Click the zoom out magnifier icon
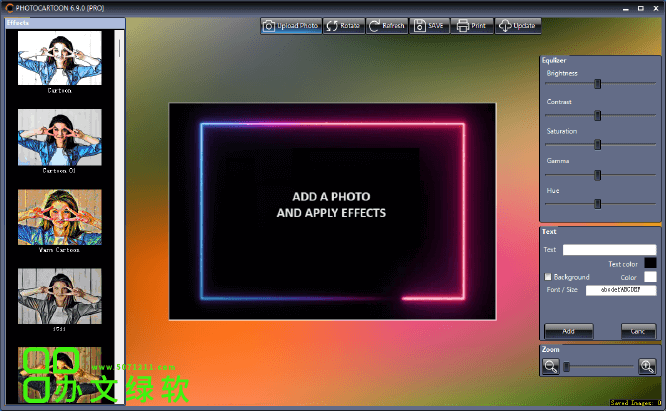 click(x=550, y=367)
